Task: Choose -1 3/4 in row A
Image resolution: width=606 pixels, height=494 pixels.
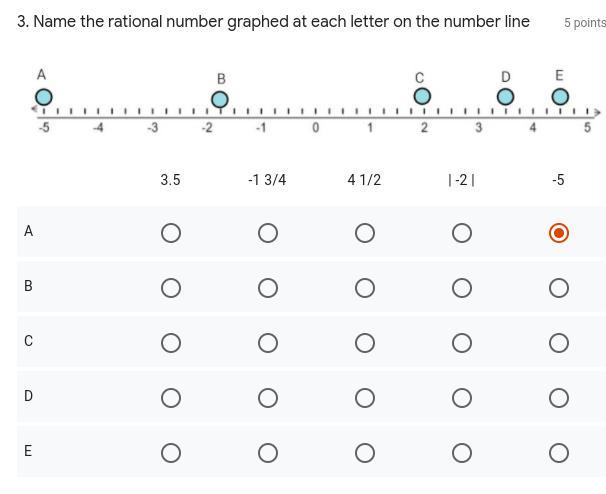Action: tap(267, 233)
